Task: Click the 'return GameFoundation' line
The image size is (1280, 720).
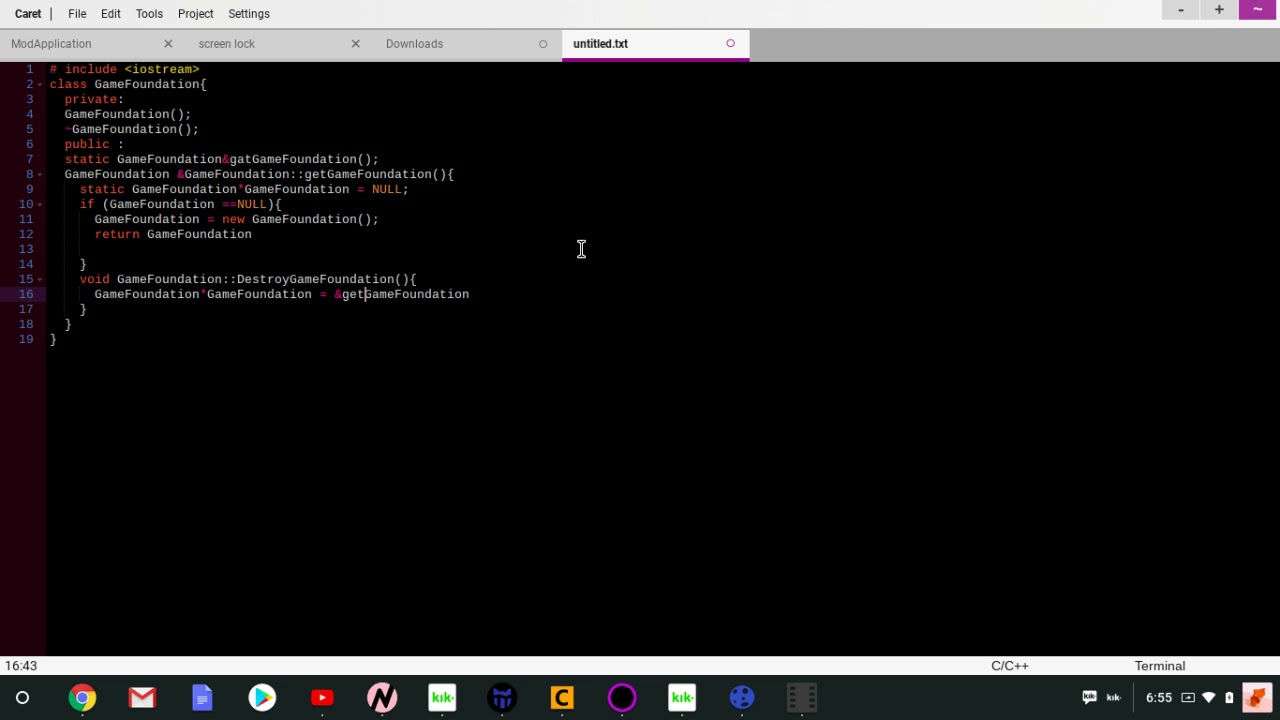Action: 173,234
